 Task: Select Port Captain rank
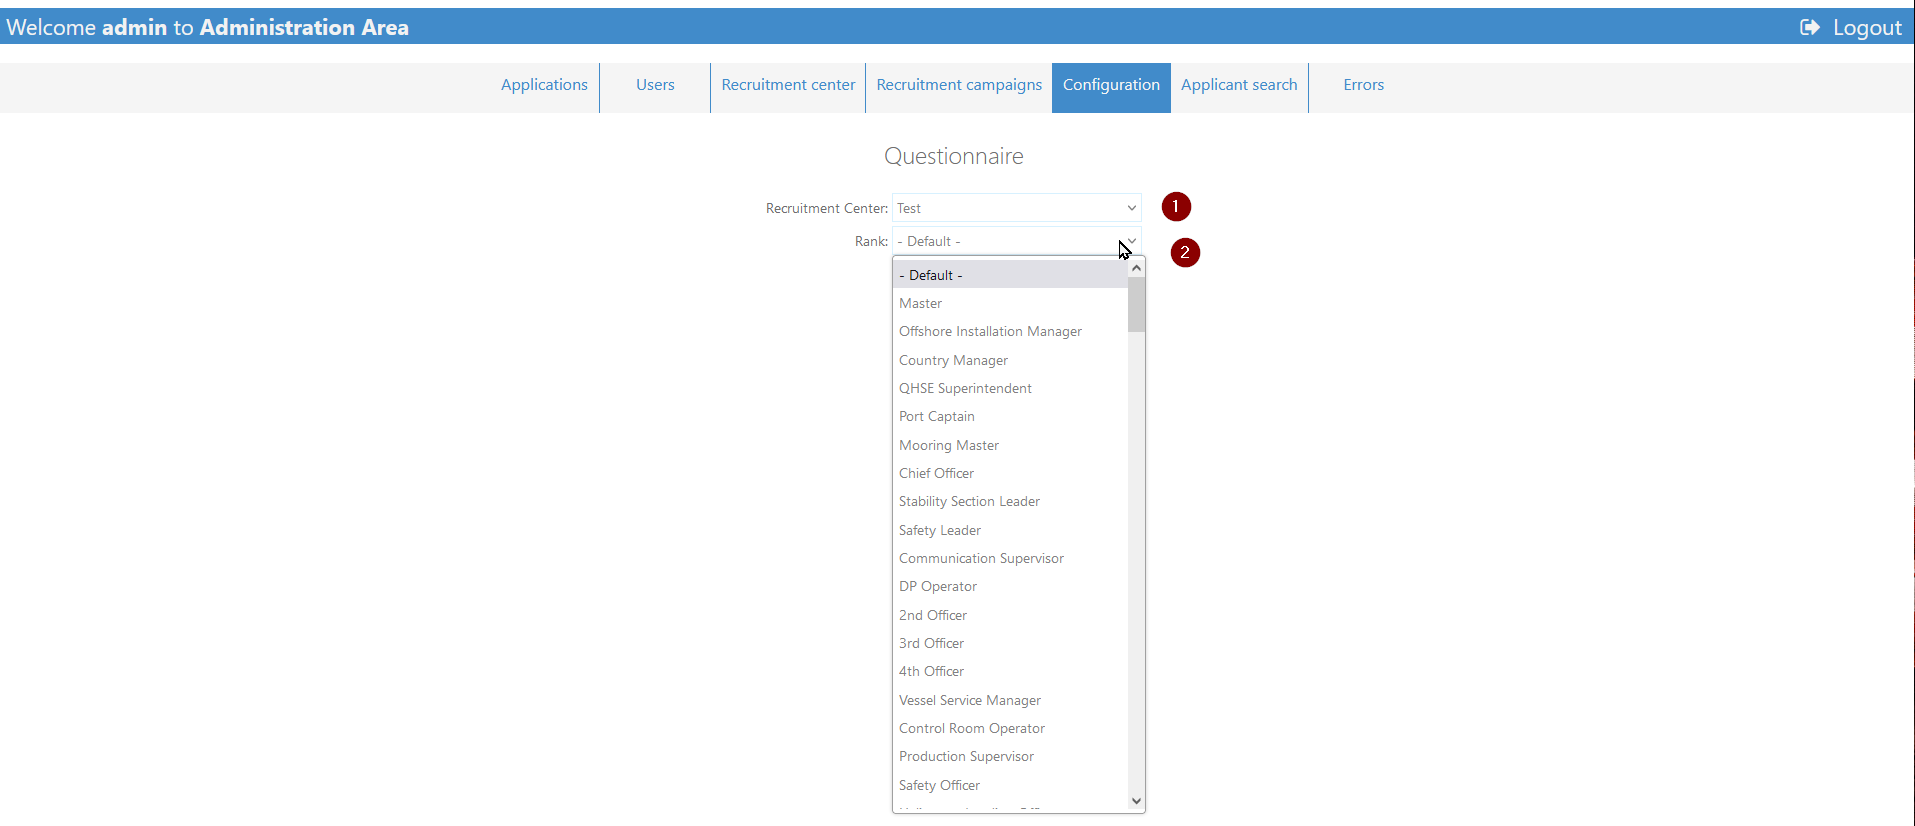[1010, 416]
